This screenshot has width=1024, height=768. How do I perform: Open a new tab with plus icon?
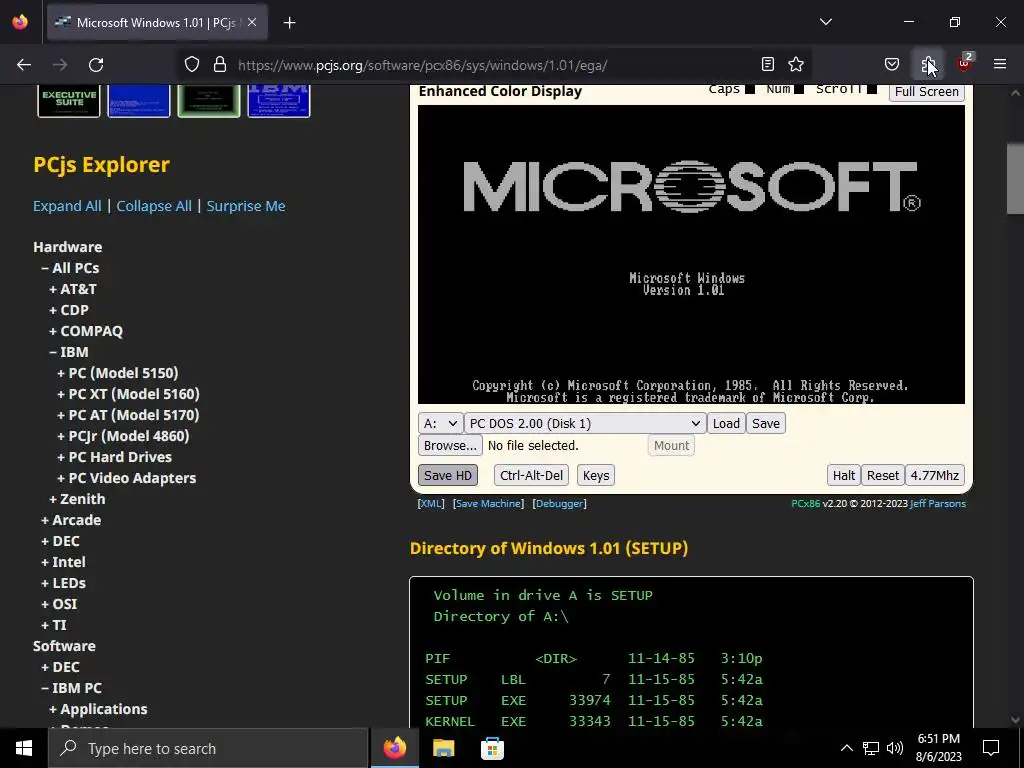(x=290, y=23)
